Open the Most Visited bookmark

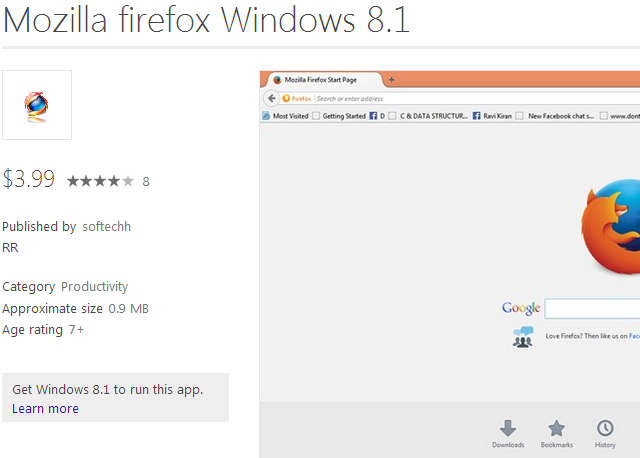click(x=285, y=116)
